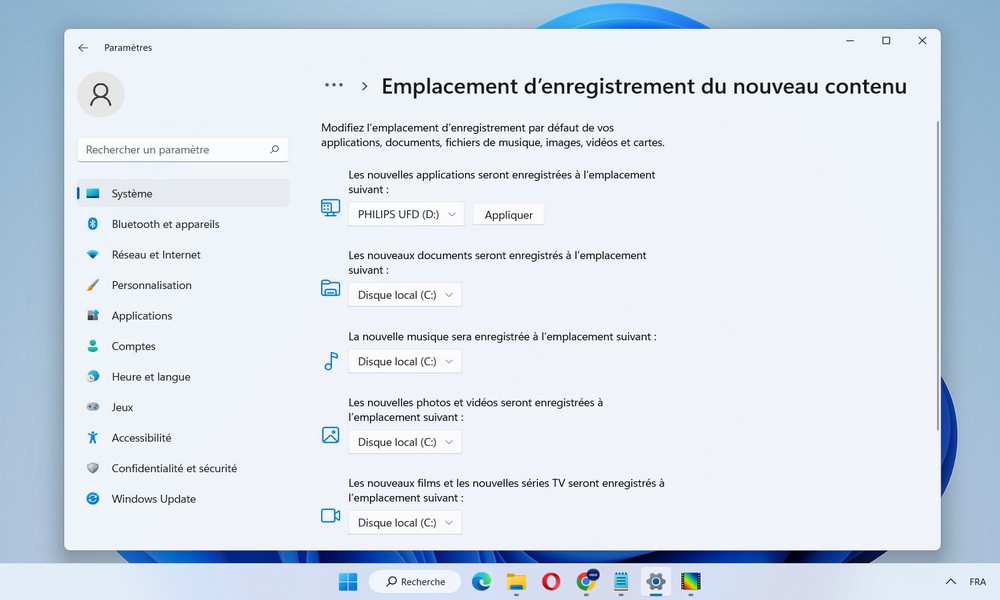Open the Jeux settings section
Image resolution: width=1000 pixels, height=600 pixels.
point(122,407)
